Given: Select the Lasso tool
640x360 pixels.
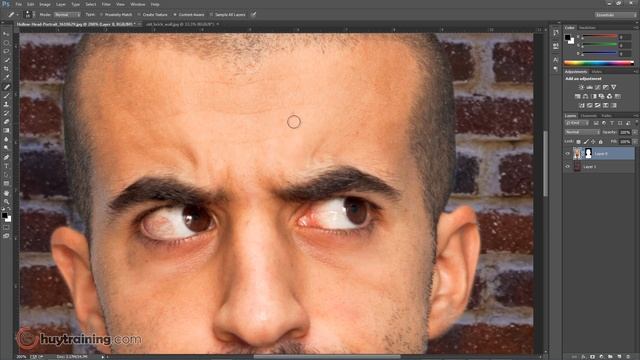Looking at the screenshot, I should [7, 51].
